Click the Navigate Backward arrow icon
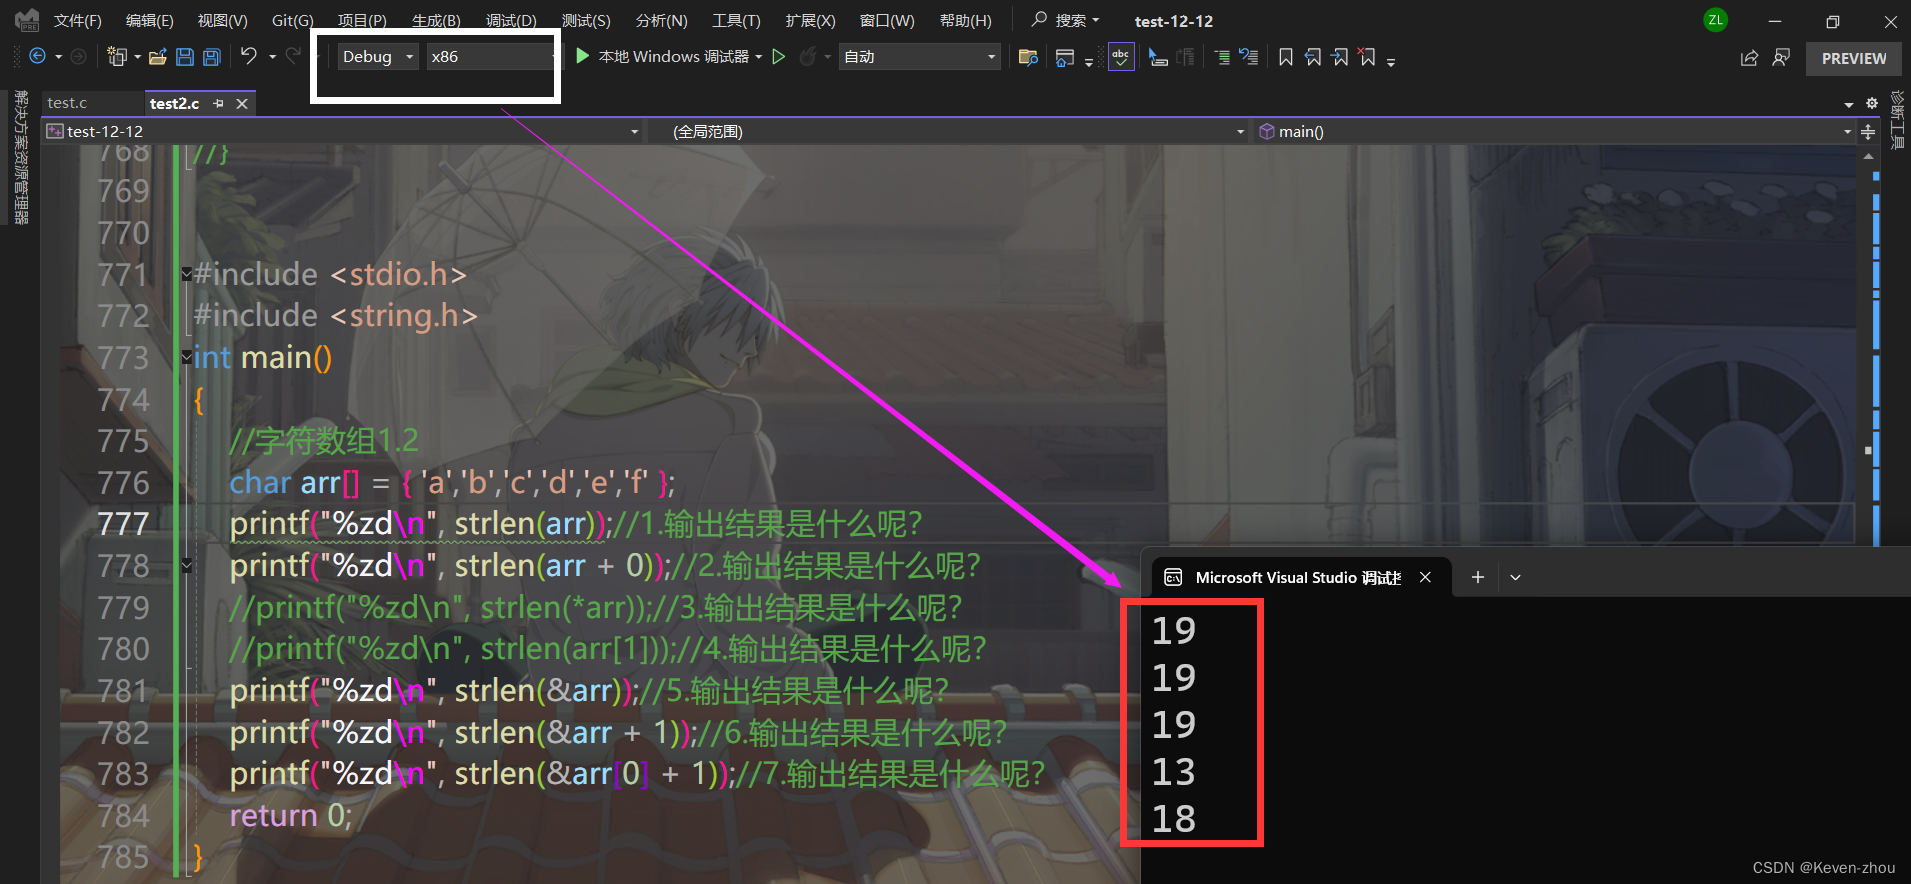Image resolution: width=1911 pixels, height=884 pixels. tap(37, 56)
